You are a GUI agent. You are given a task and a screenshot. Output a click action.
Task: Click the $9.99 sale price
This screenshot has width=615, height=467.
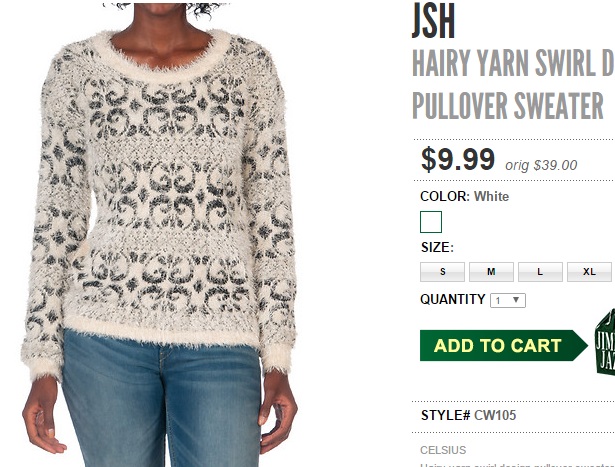(x=458, y=159)
